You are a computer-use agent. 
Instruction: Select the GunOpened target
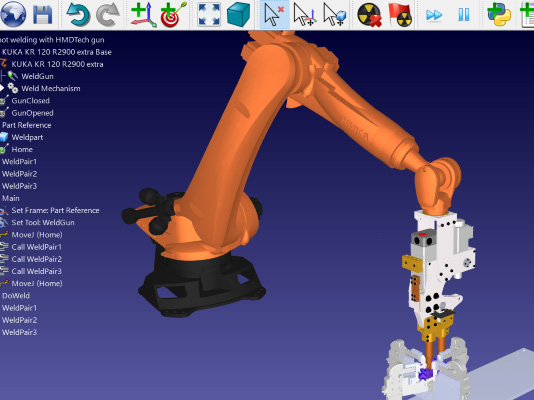click(32, 113)
